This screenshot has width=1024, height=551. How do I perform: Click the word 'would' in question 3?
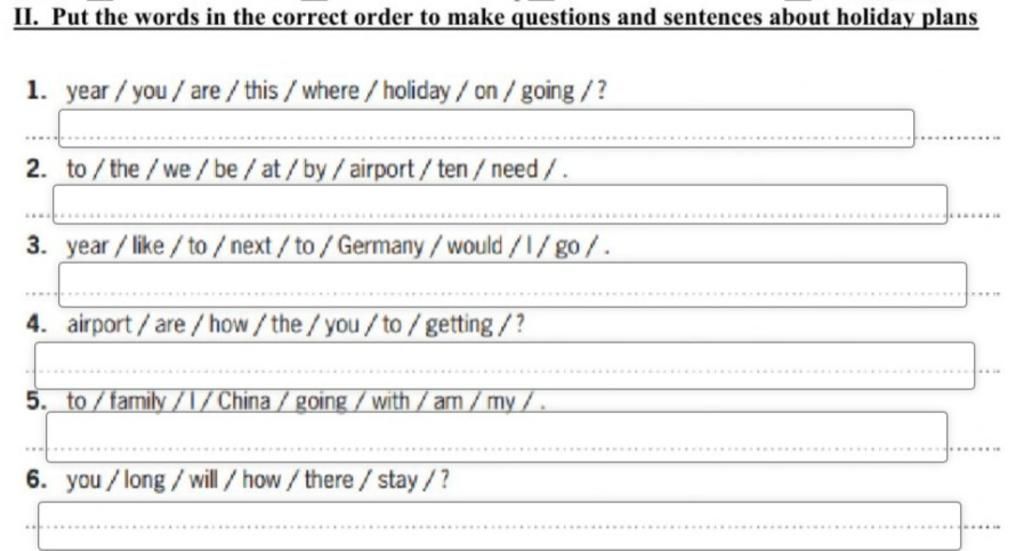(475, 246)
